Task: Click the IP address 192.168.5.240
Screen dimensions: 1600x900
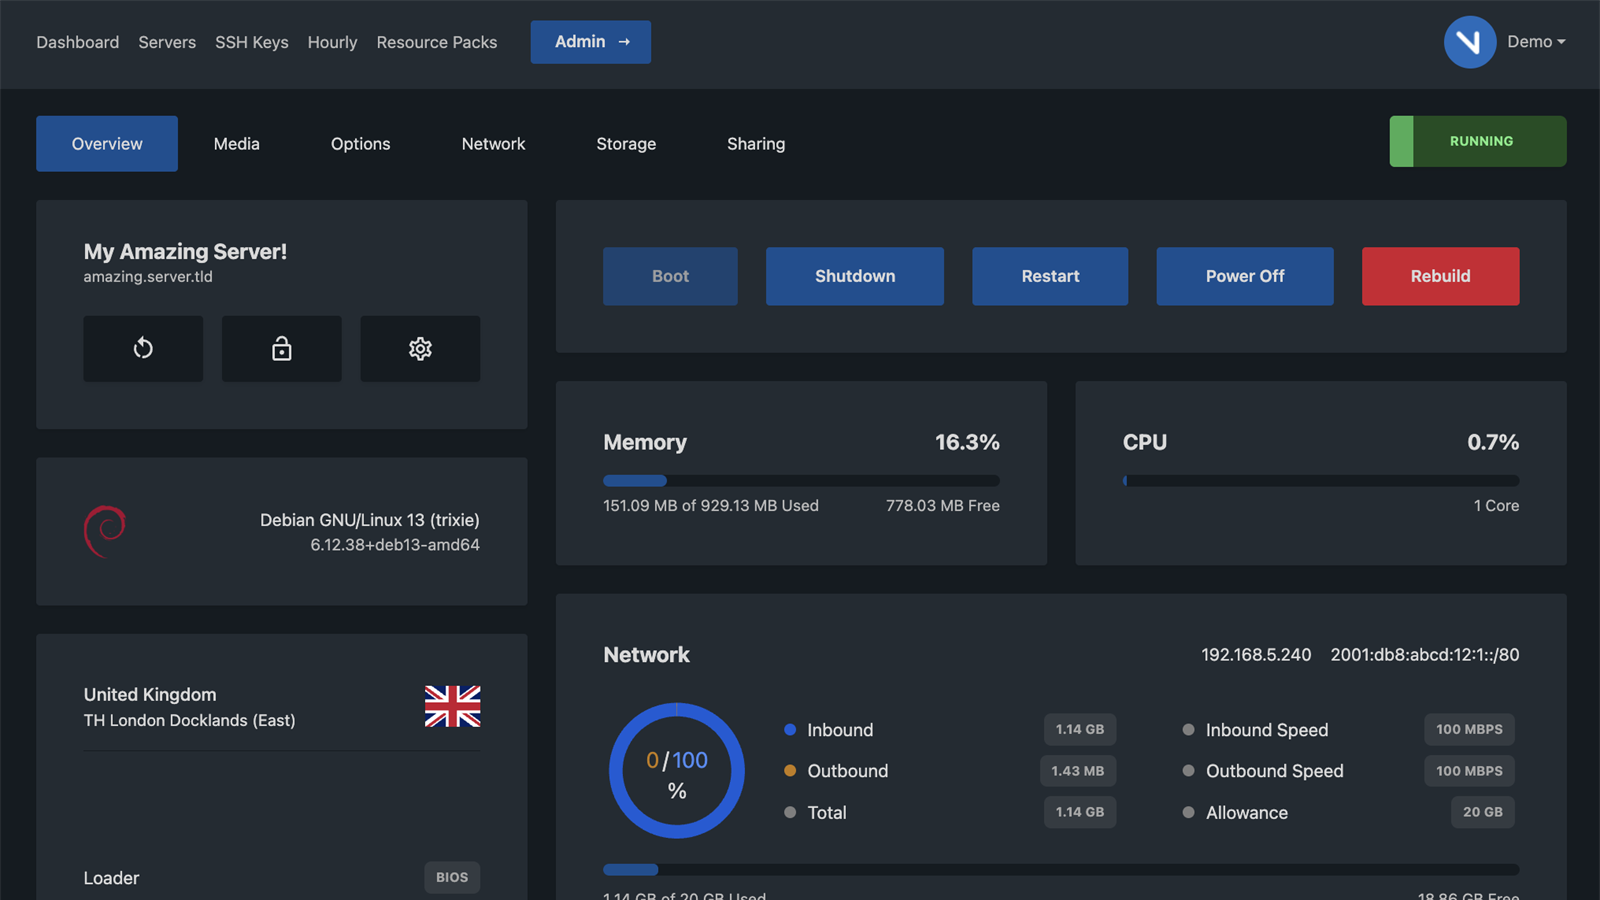Action: (1256, 655)
